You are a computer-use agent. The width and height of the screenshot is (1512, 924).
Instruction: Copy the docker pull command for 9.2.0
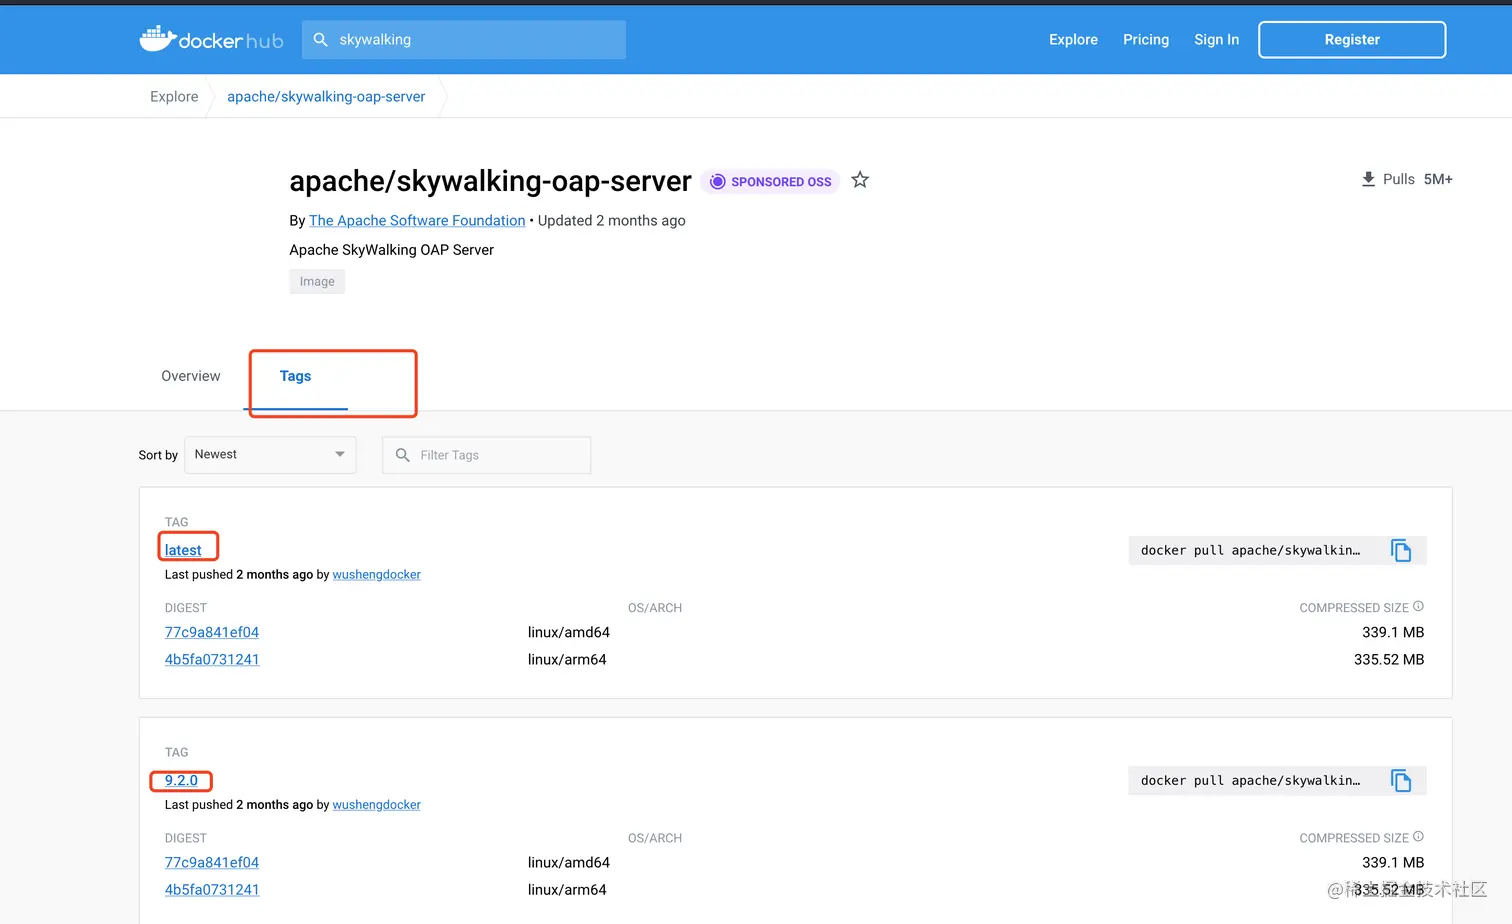point(1401,781)
